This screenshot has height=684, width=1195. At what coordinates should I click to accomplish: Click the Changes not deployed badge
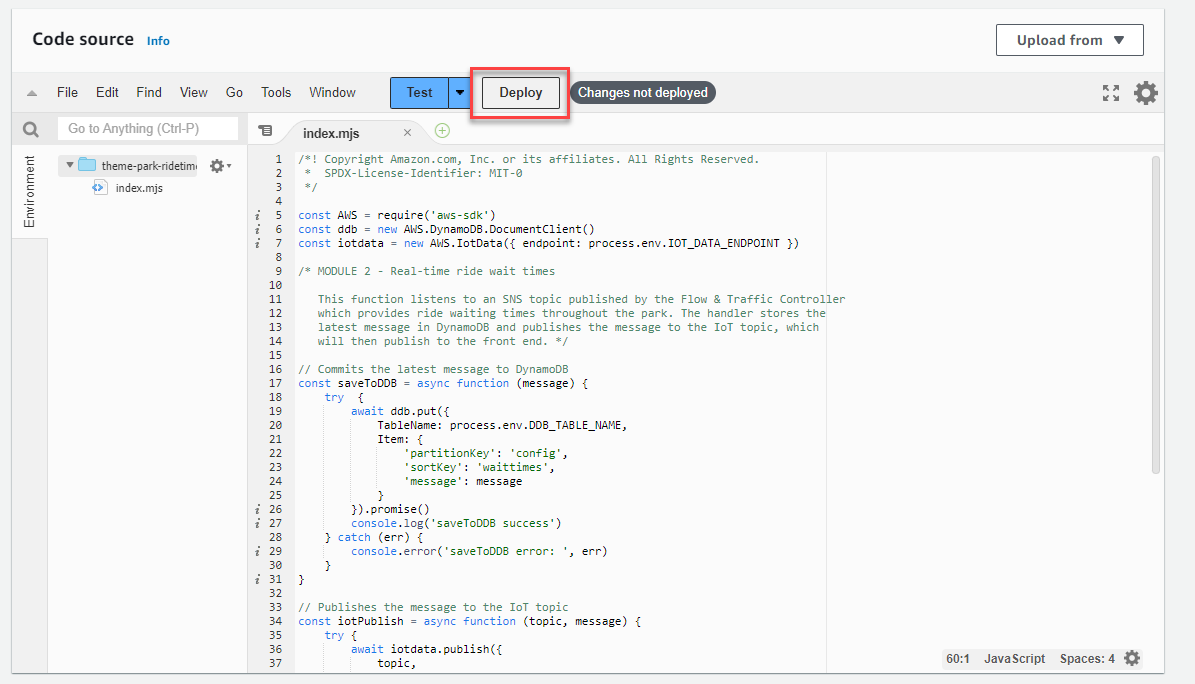click(x=642, y=93)
